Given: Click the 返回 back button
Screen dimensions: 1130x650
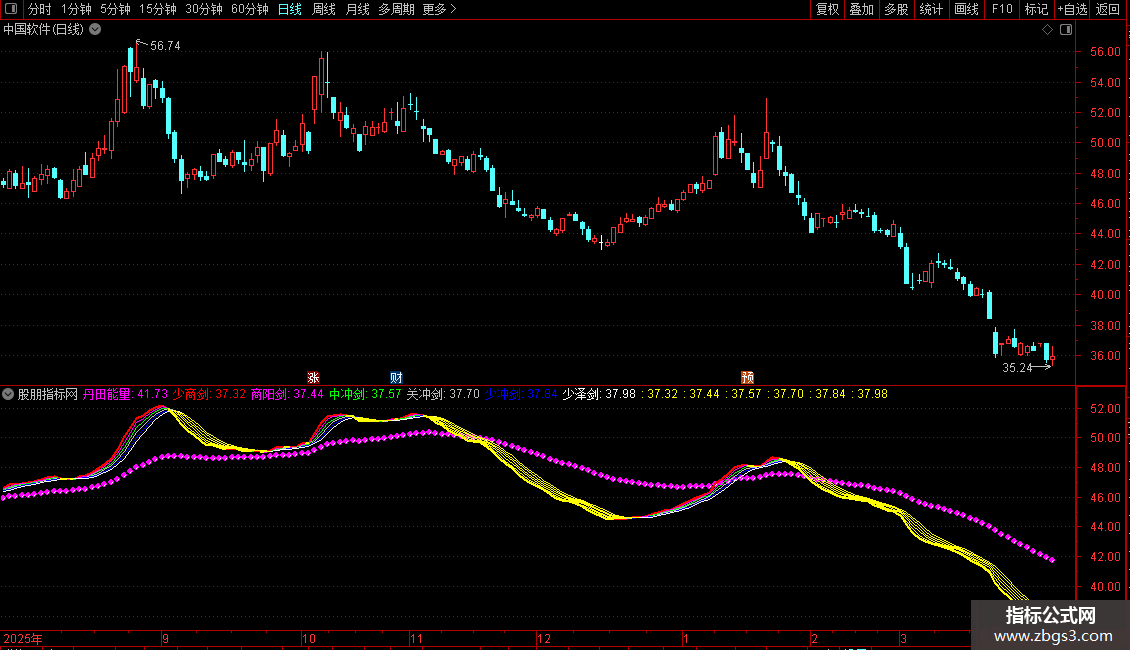Looking at the screenshot, I should 1108,9.
